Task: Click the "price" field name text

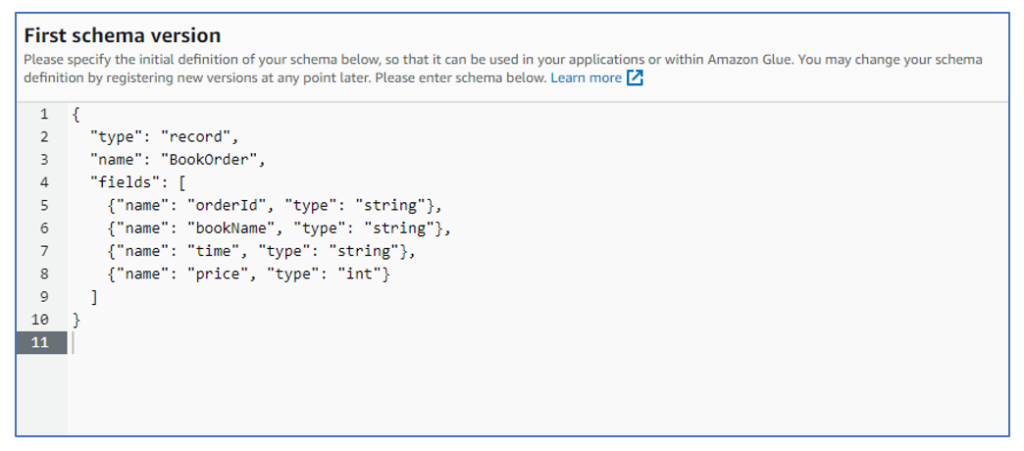Action: coord(218,274)
